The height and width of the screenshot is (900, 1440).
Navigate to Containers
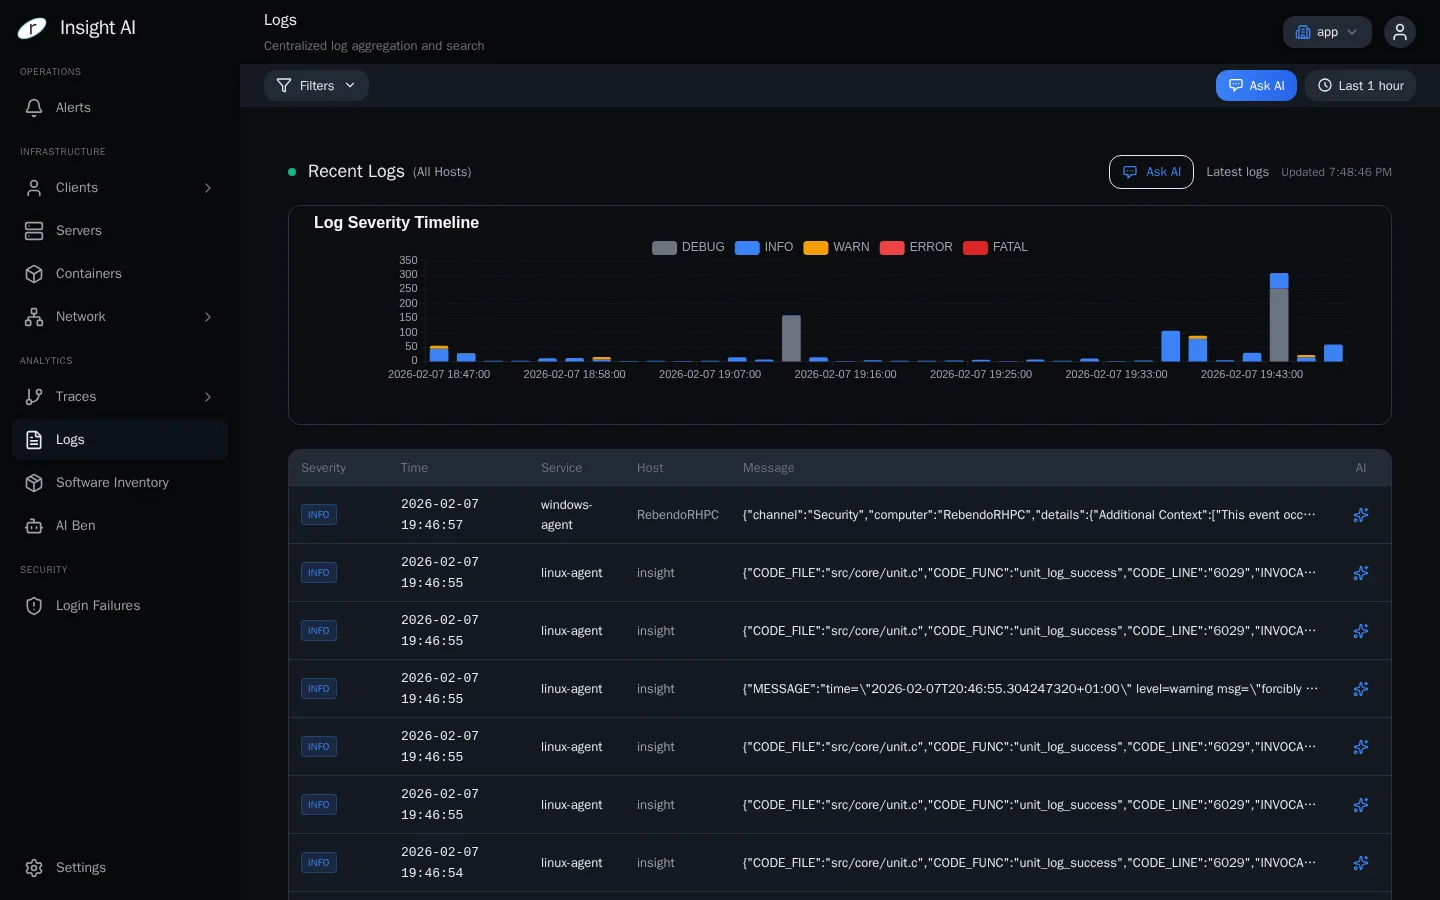120,274
